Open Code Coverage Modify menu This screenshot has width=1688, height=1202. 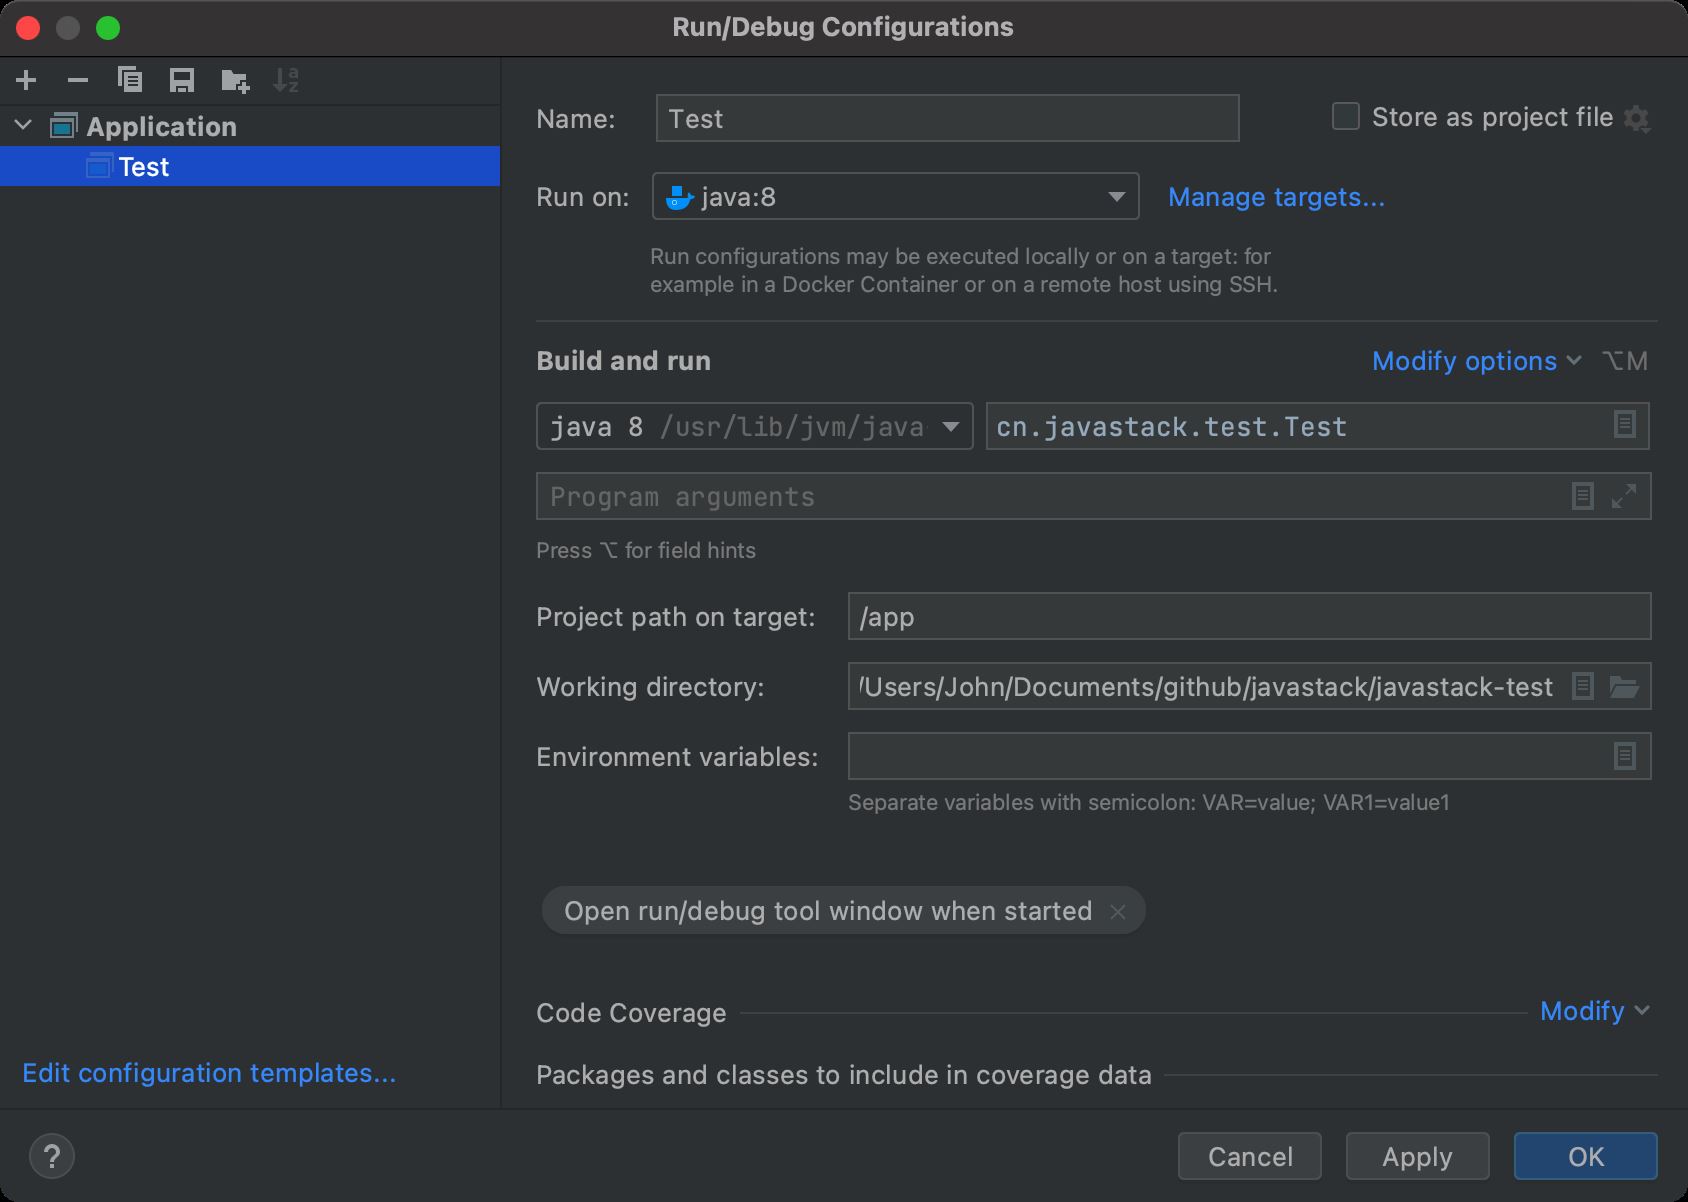(1594, 1011)
